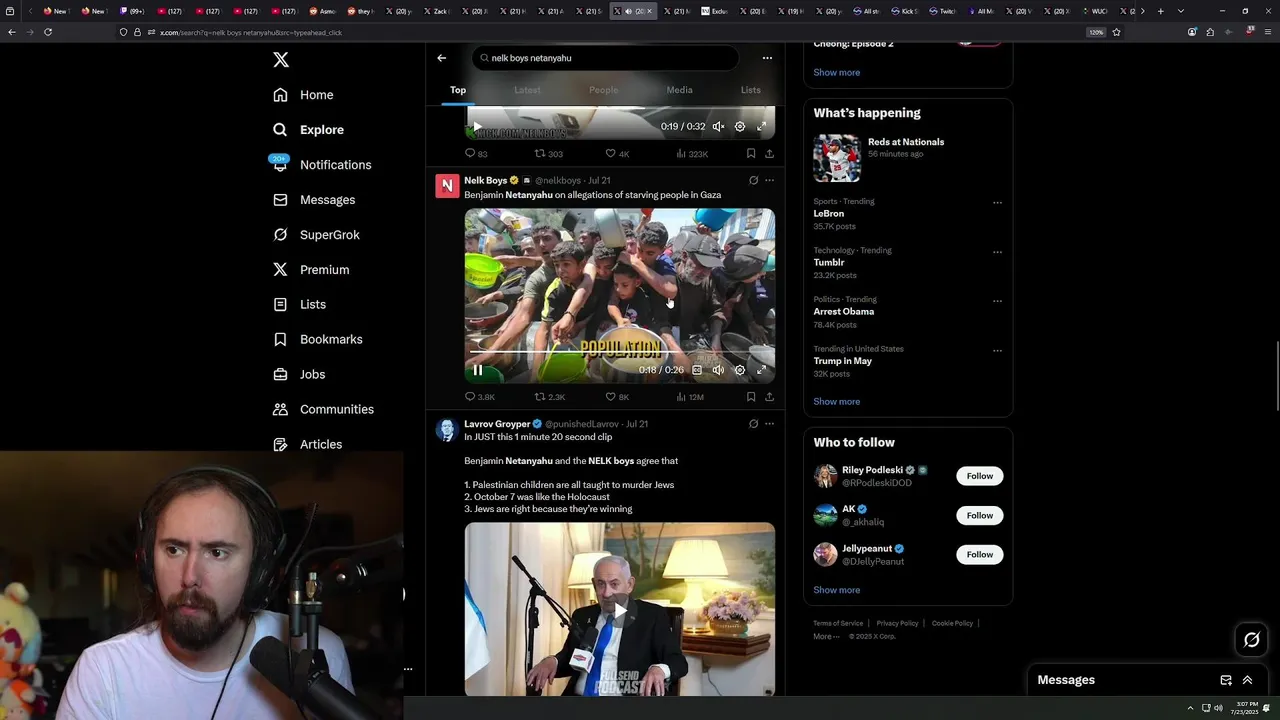Switch to the Top tab
The image size is (1280, 720).
(x=458, y=90)
